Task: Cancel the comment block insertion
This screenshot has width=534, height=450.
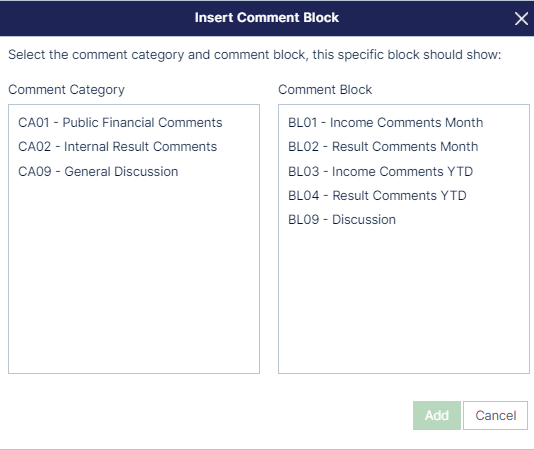Action: [x=496, y=415]
